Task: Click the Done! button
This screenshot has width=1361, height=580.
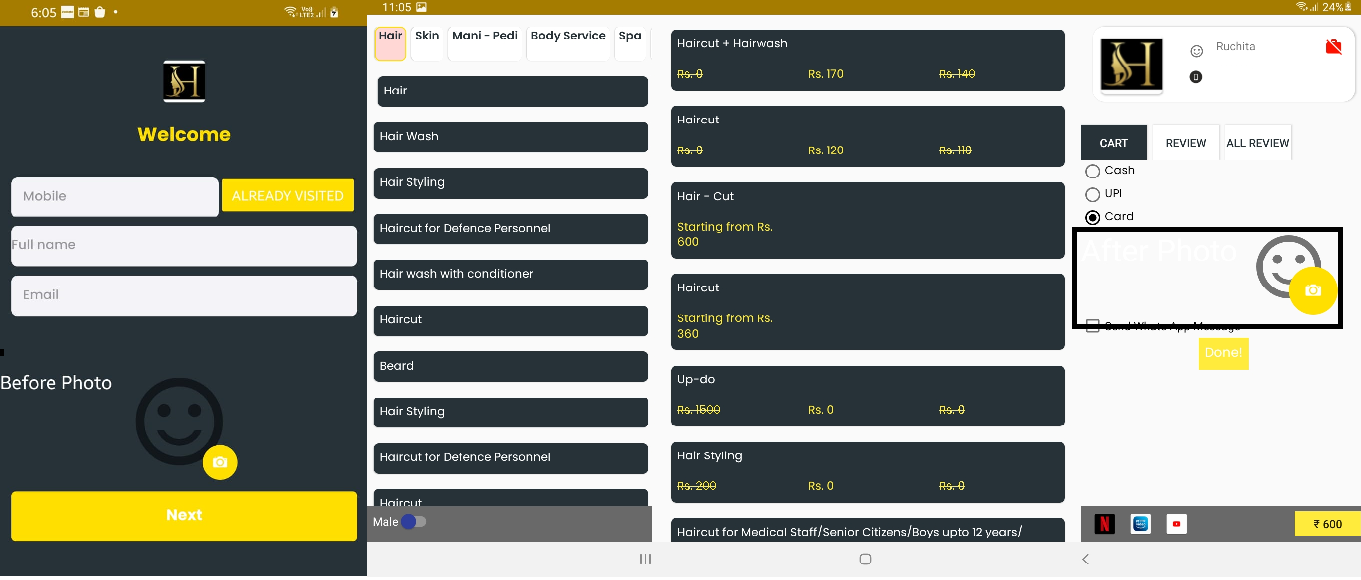Action: (1223, 353)
